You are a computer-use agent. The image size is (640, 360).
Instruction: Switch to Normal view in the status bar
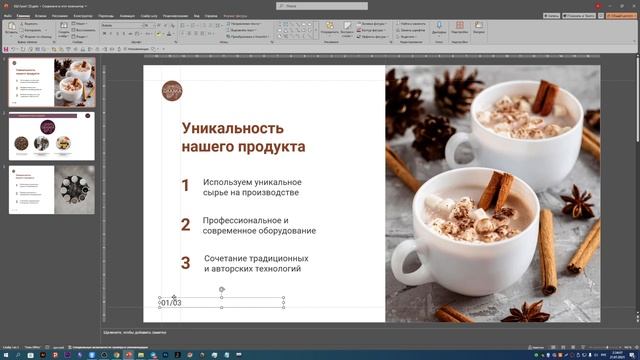click(553, 347)
